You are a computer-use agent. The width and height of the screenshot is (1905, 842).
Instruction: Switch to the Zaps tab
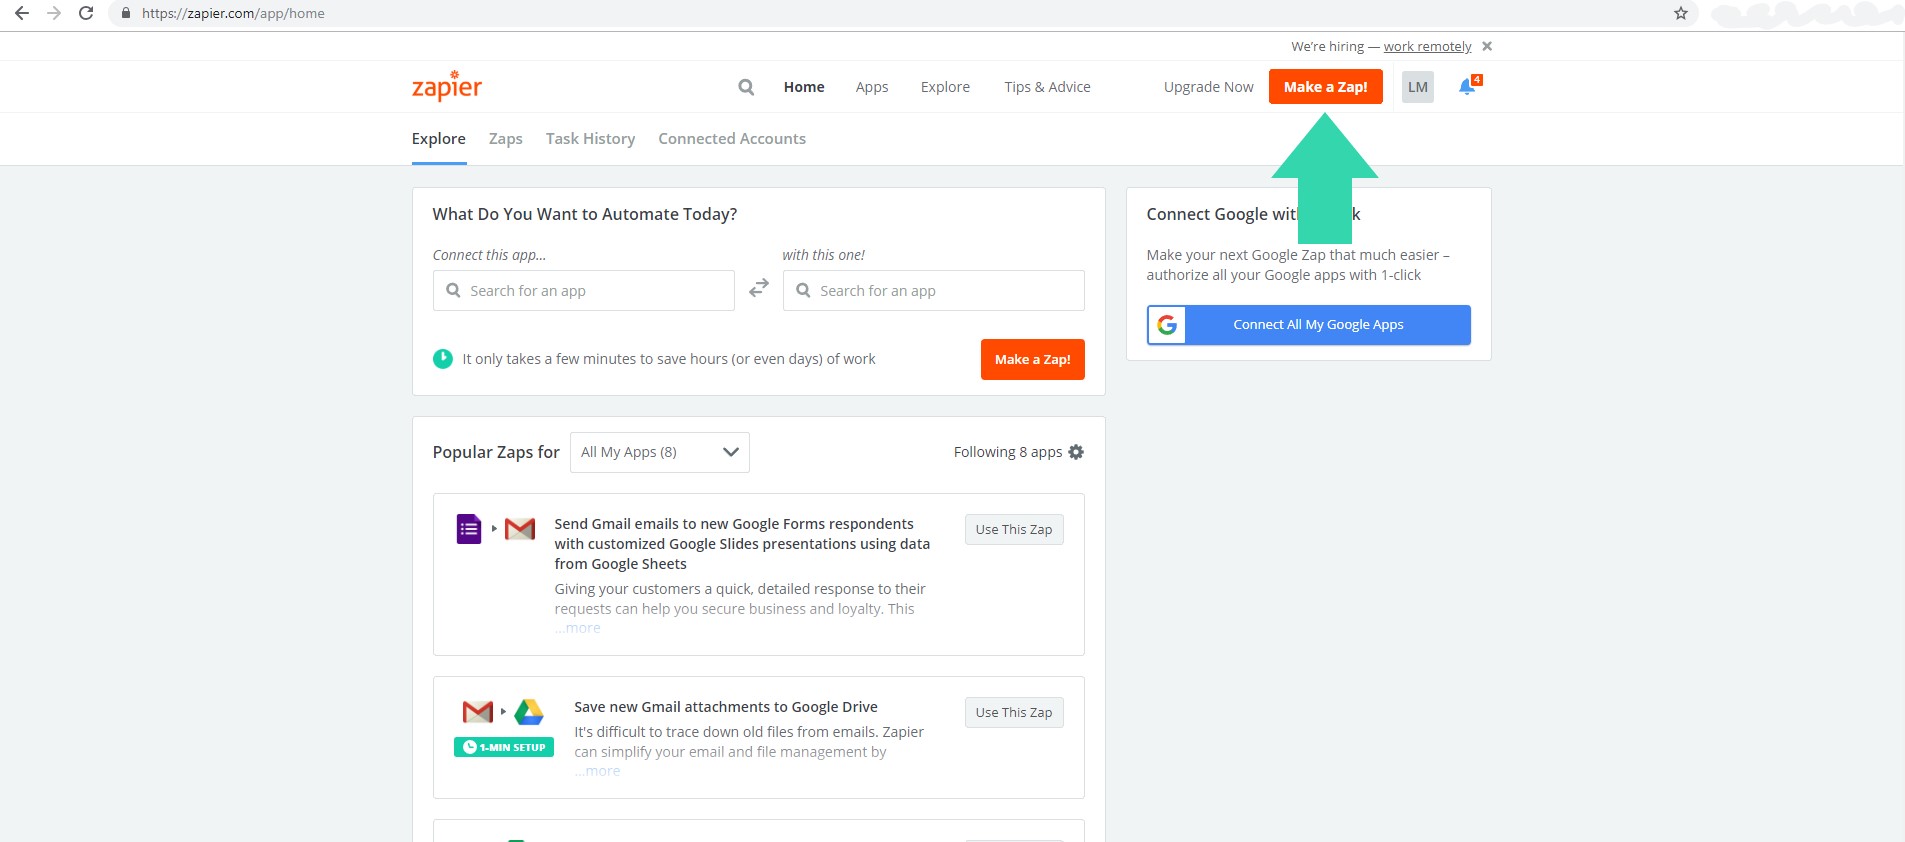tap(505, 139)
